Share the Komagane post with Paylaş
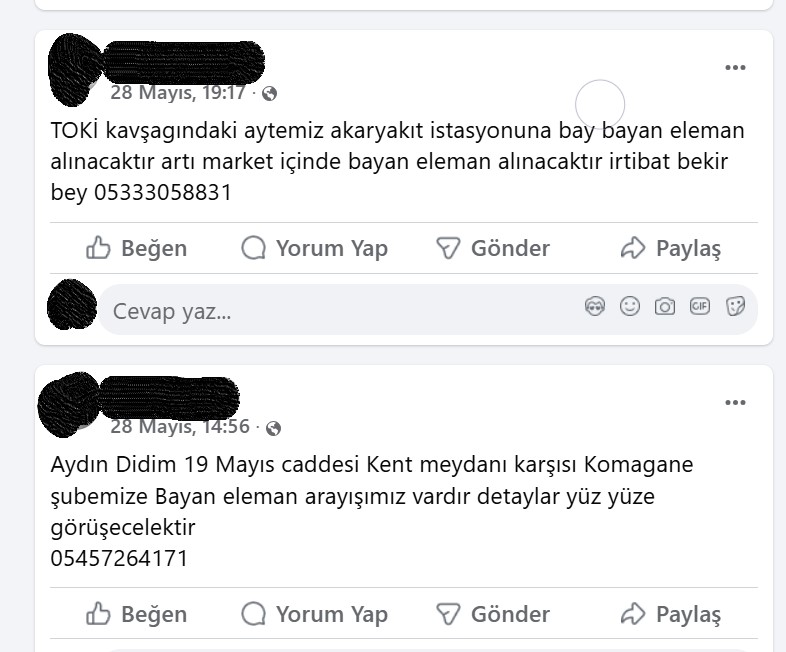 tap(671, 614)
